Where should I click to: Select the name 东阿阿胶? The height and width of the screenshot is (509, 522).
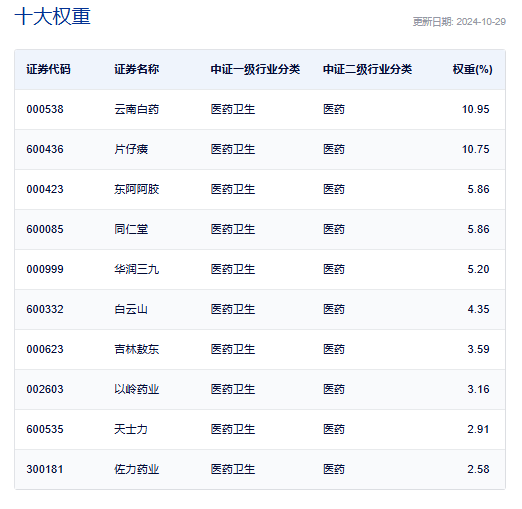(x=137, y=189)
